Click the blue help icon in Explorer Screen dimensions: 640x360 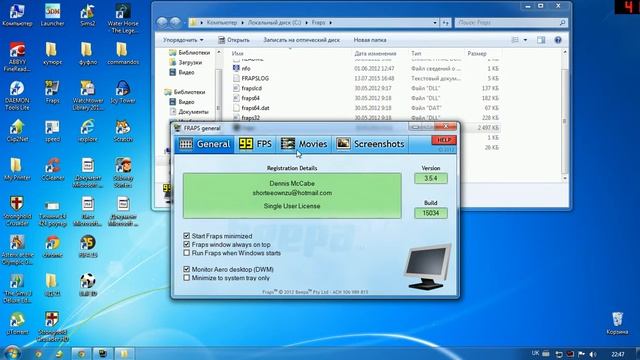[x=558, y=40]
